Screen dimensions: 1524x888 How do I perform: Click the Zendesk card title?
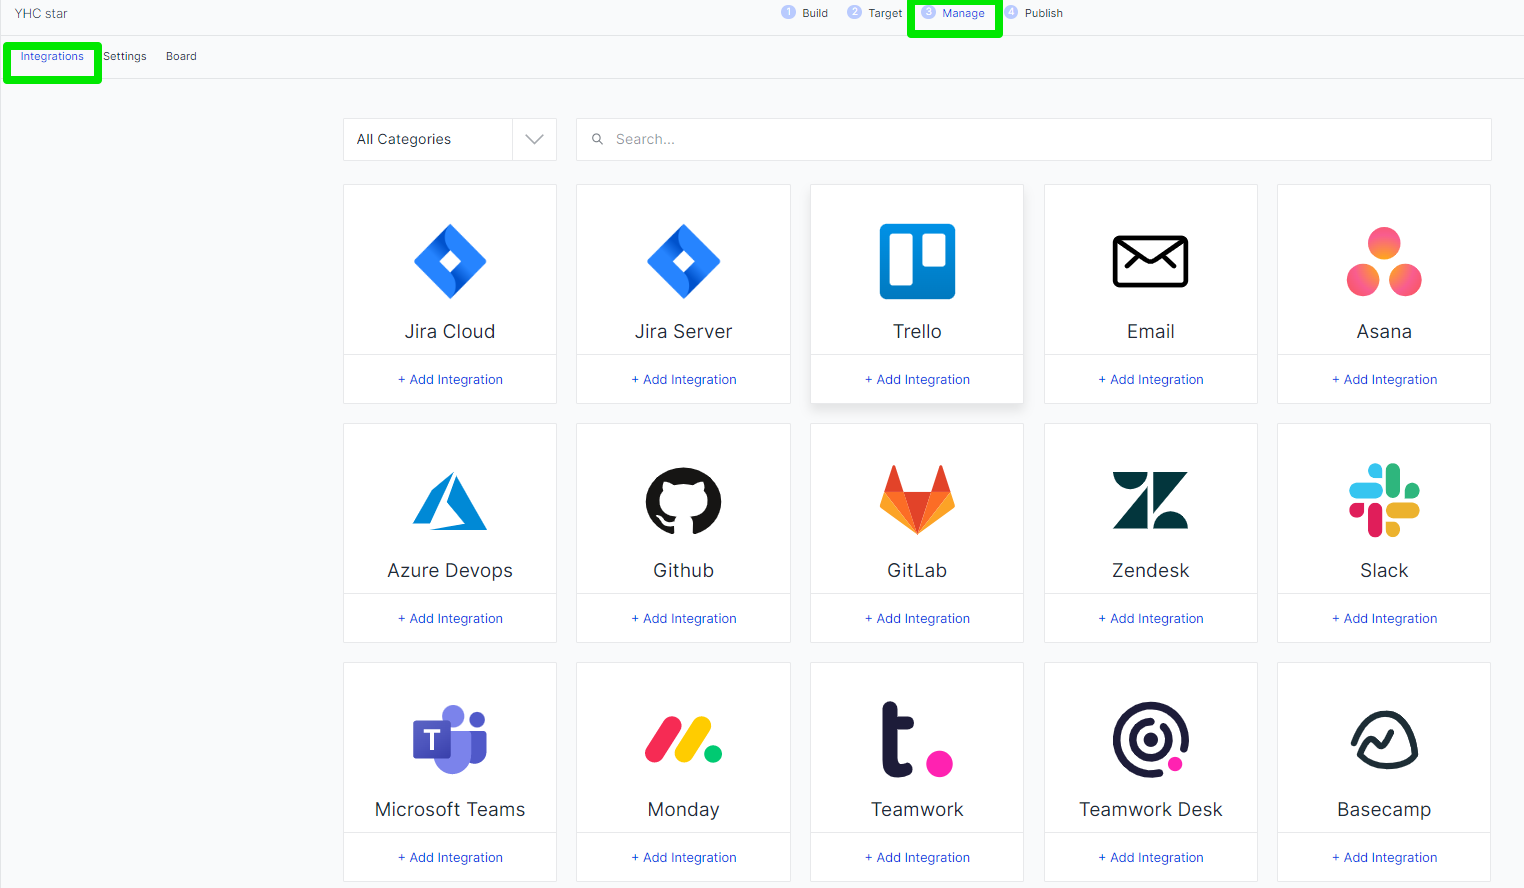pyautogui.click(x=1150, y=570)
